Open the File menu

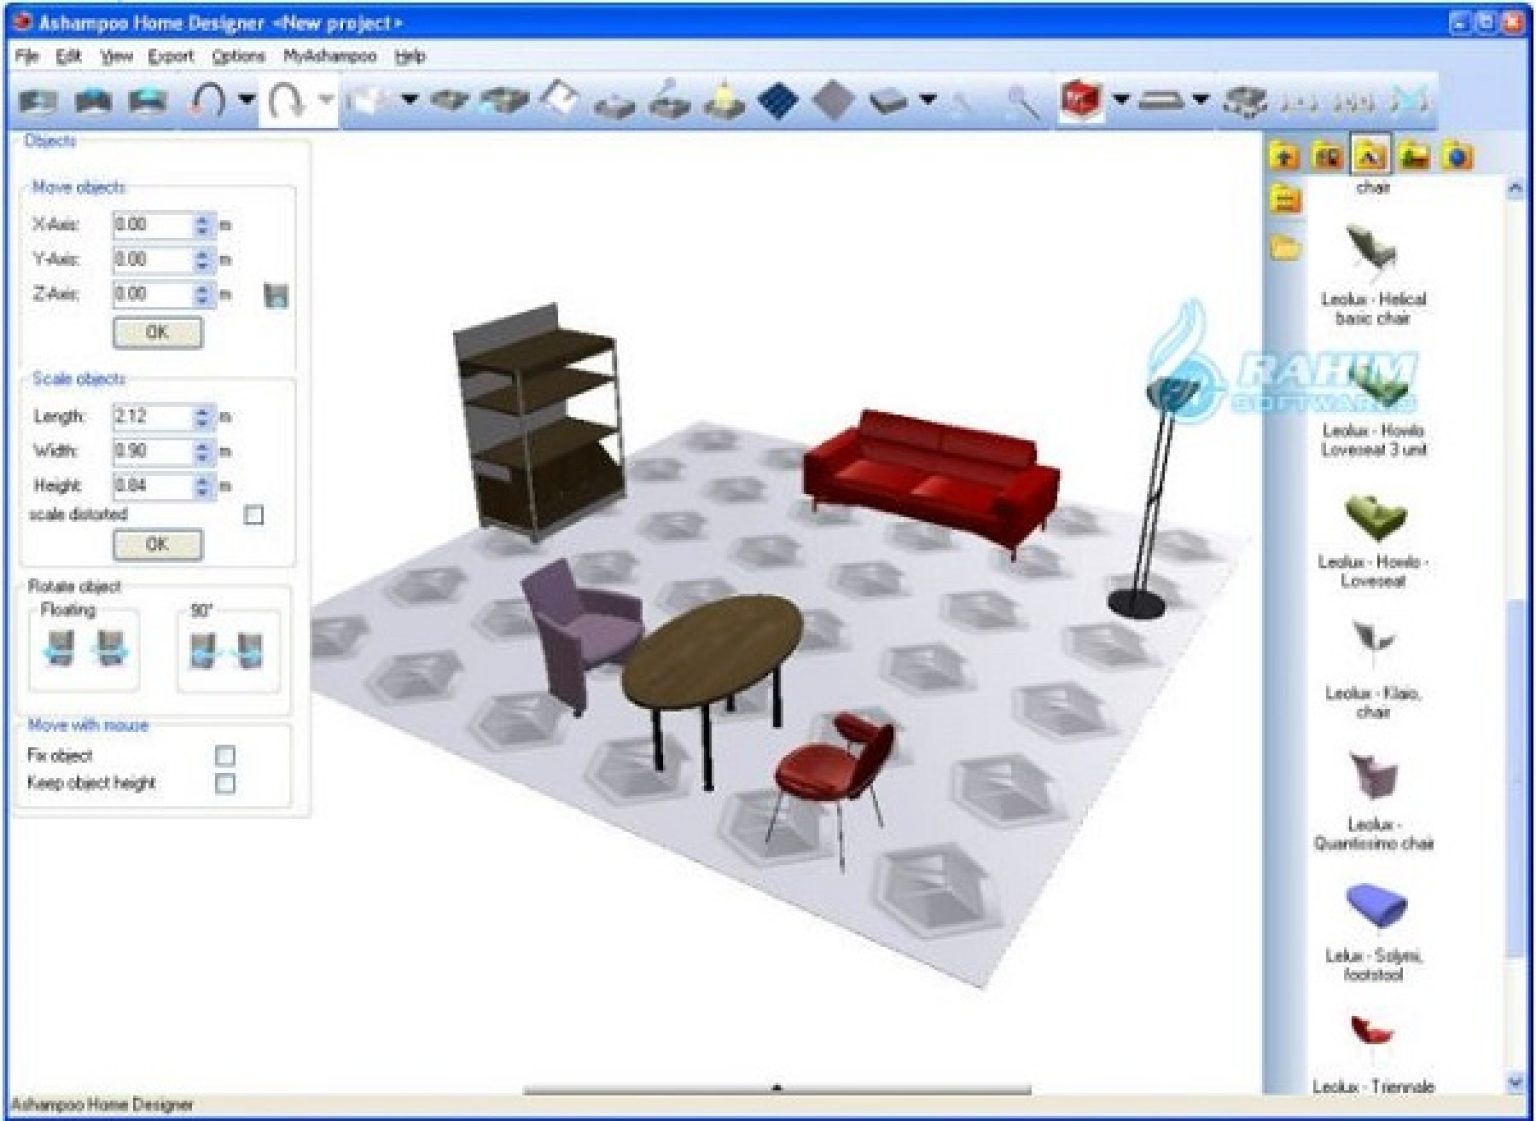pos(27,56)
